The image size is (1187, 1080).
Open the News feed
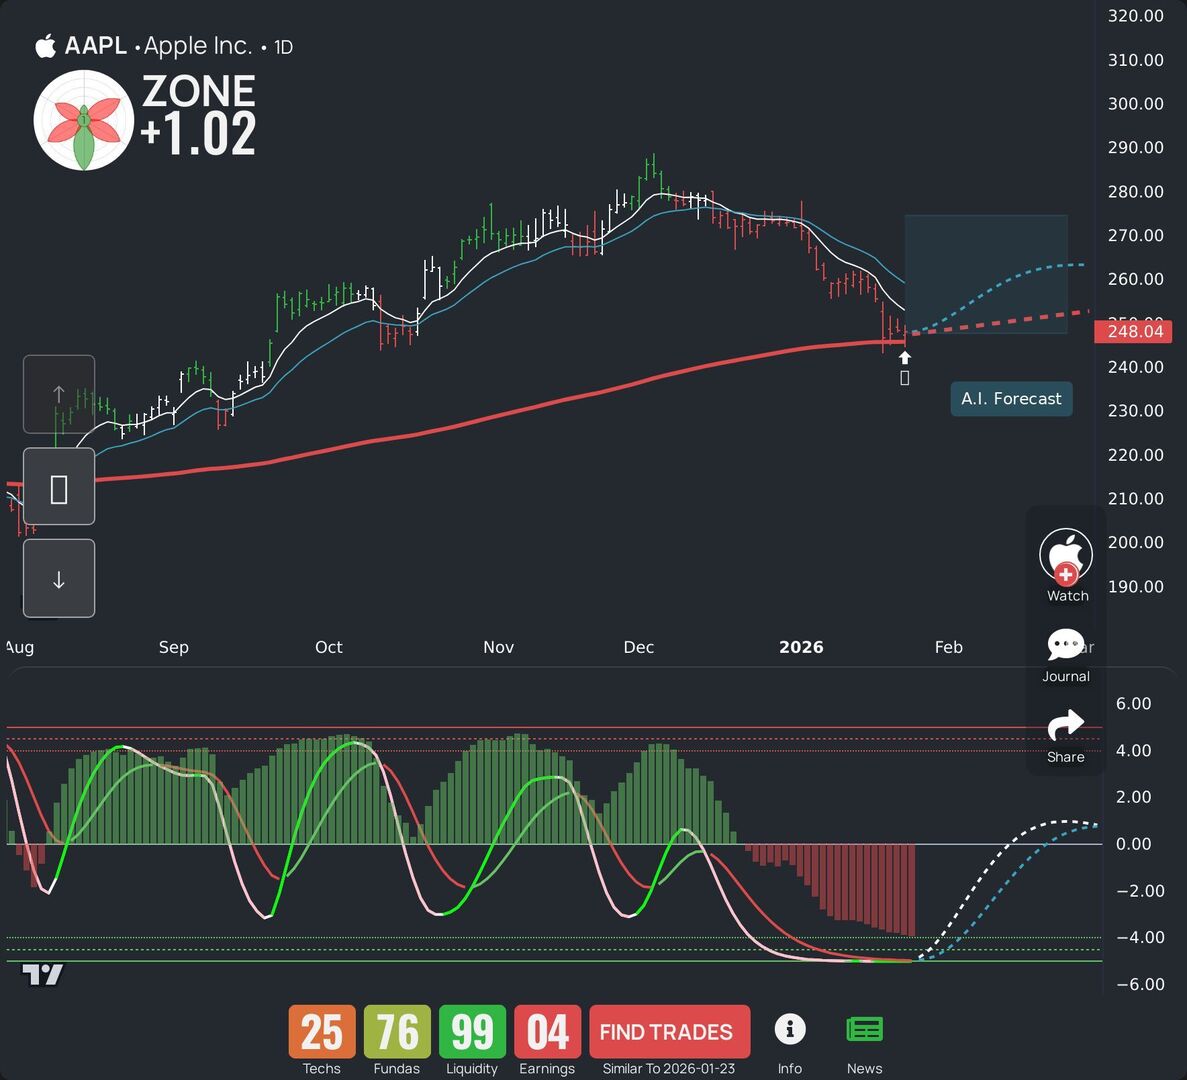[x=864, y=1030]
